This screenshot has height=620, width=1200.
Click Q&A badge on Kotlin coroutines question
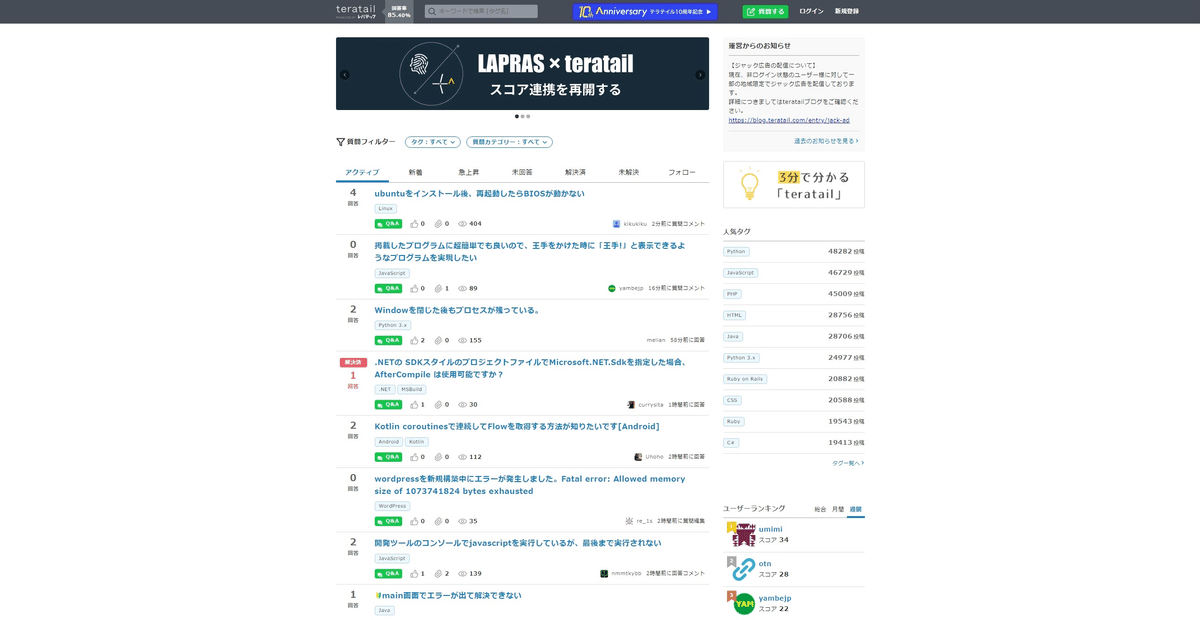tap(388, 457)
